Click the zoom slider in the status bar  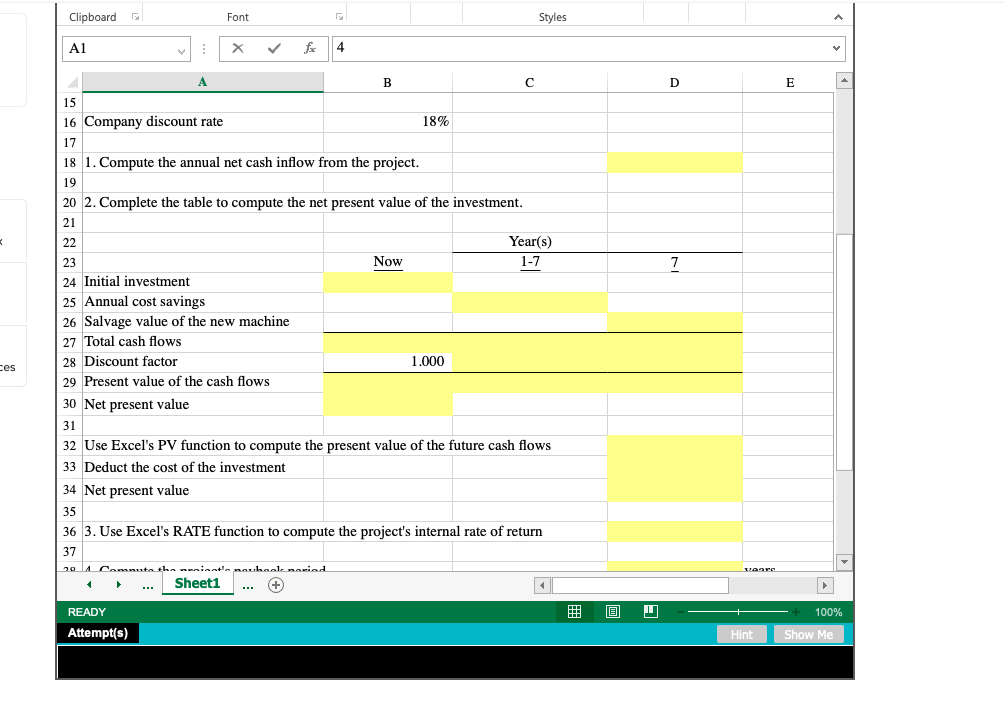[736, 611]
